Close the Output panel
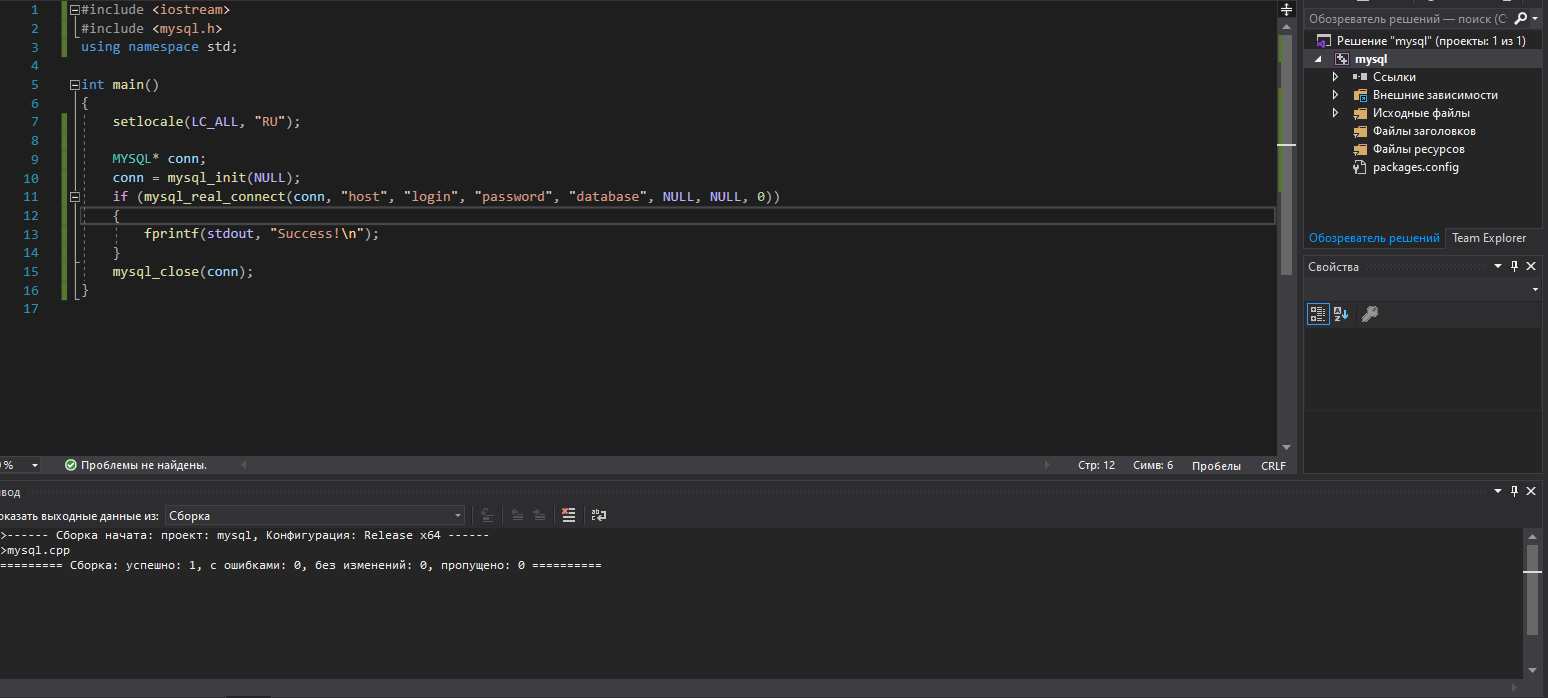 (1531, 491)
